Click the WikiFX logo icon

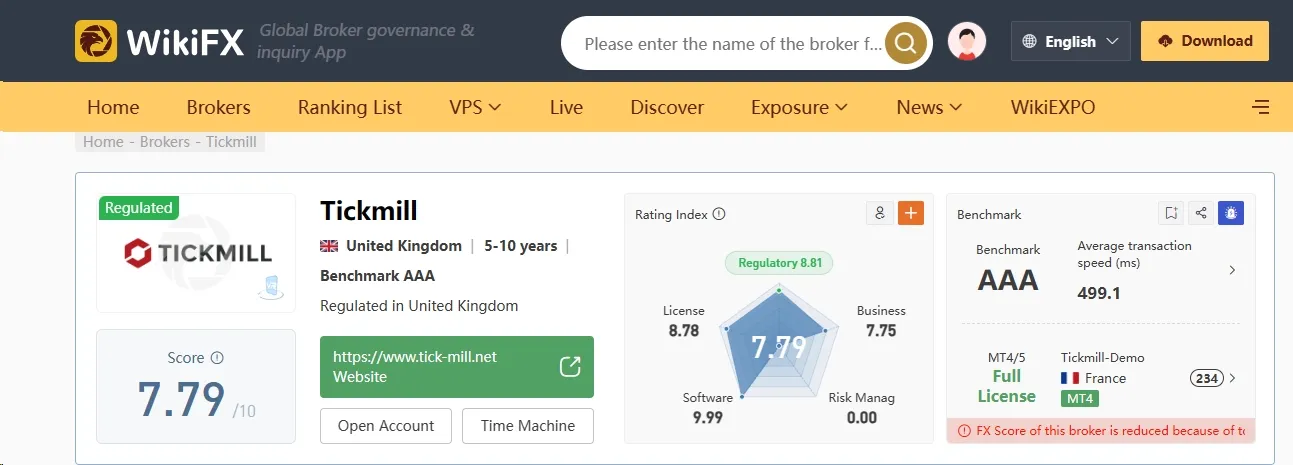pyautogui.click(x=96, y=42)
